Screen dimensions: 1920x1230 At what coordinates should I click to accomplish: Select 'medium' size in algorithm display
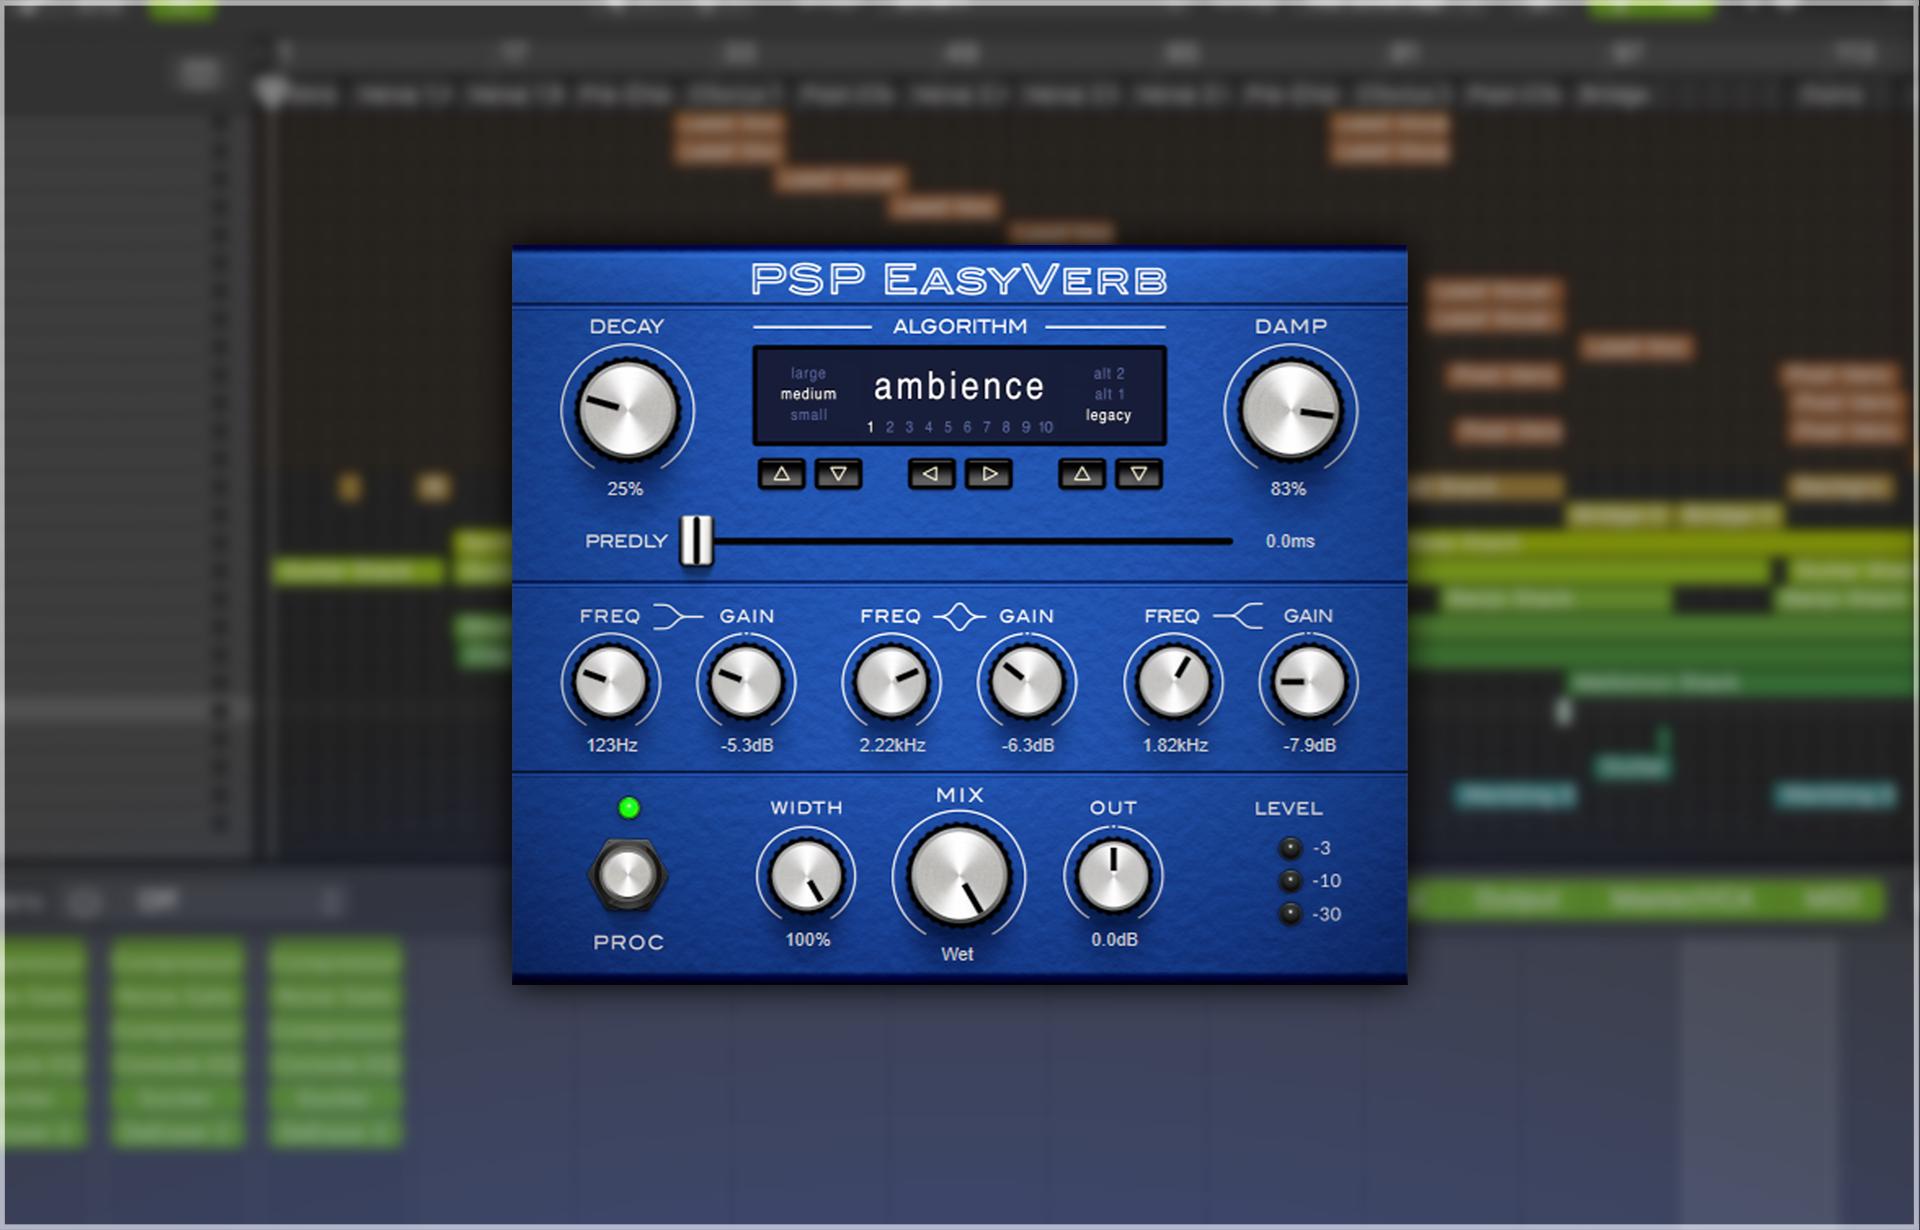pyautogui.click(x=808, y=394)
